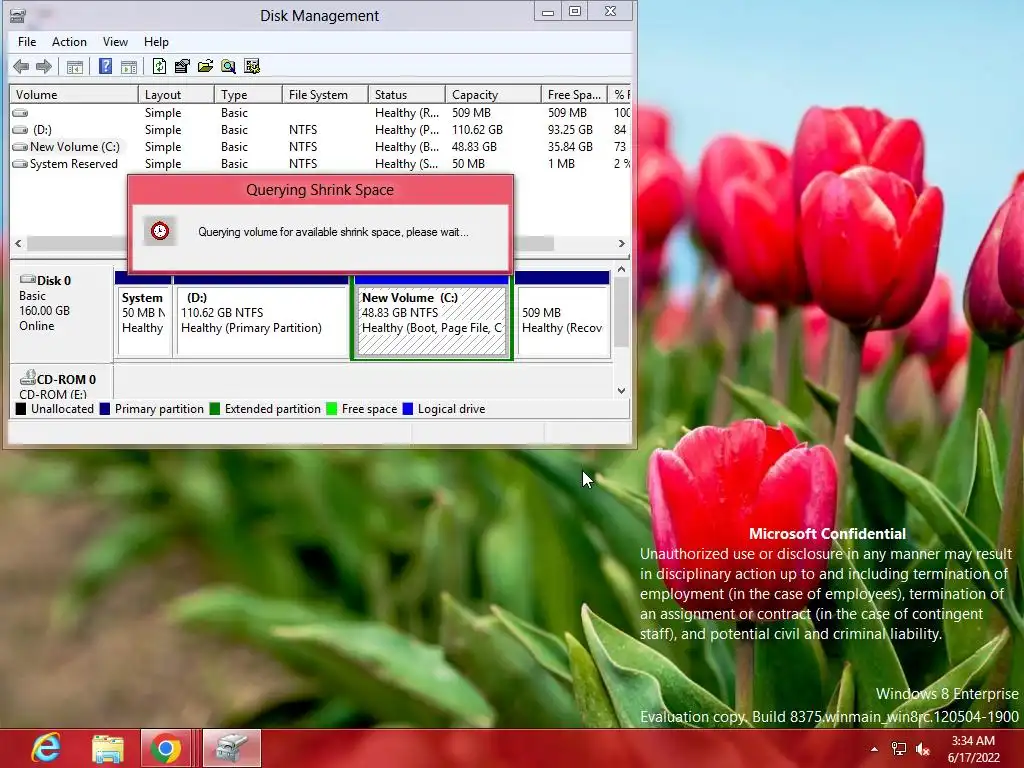Viewport: 1024px width, 768px height.
Task: Click the view settings toolbar icon
Action: pyautogui.click(x=251, y=66)
